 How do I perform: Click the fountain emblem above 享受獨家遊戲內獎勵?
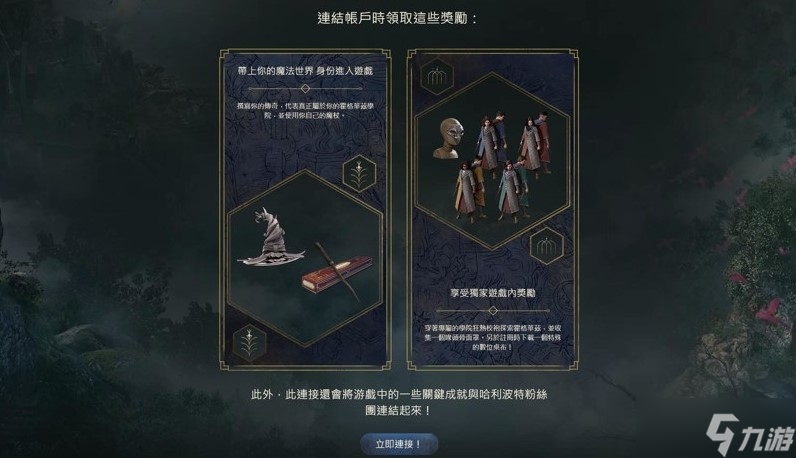tap(546, 246)
